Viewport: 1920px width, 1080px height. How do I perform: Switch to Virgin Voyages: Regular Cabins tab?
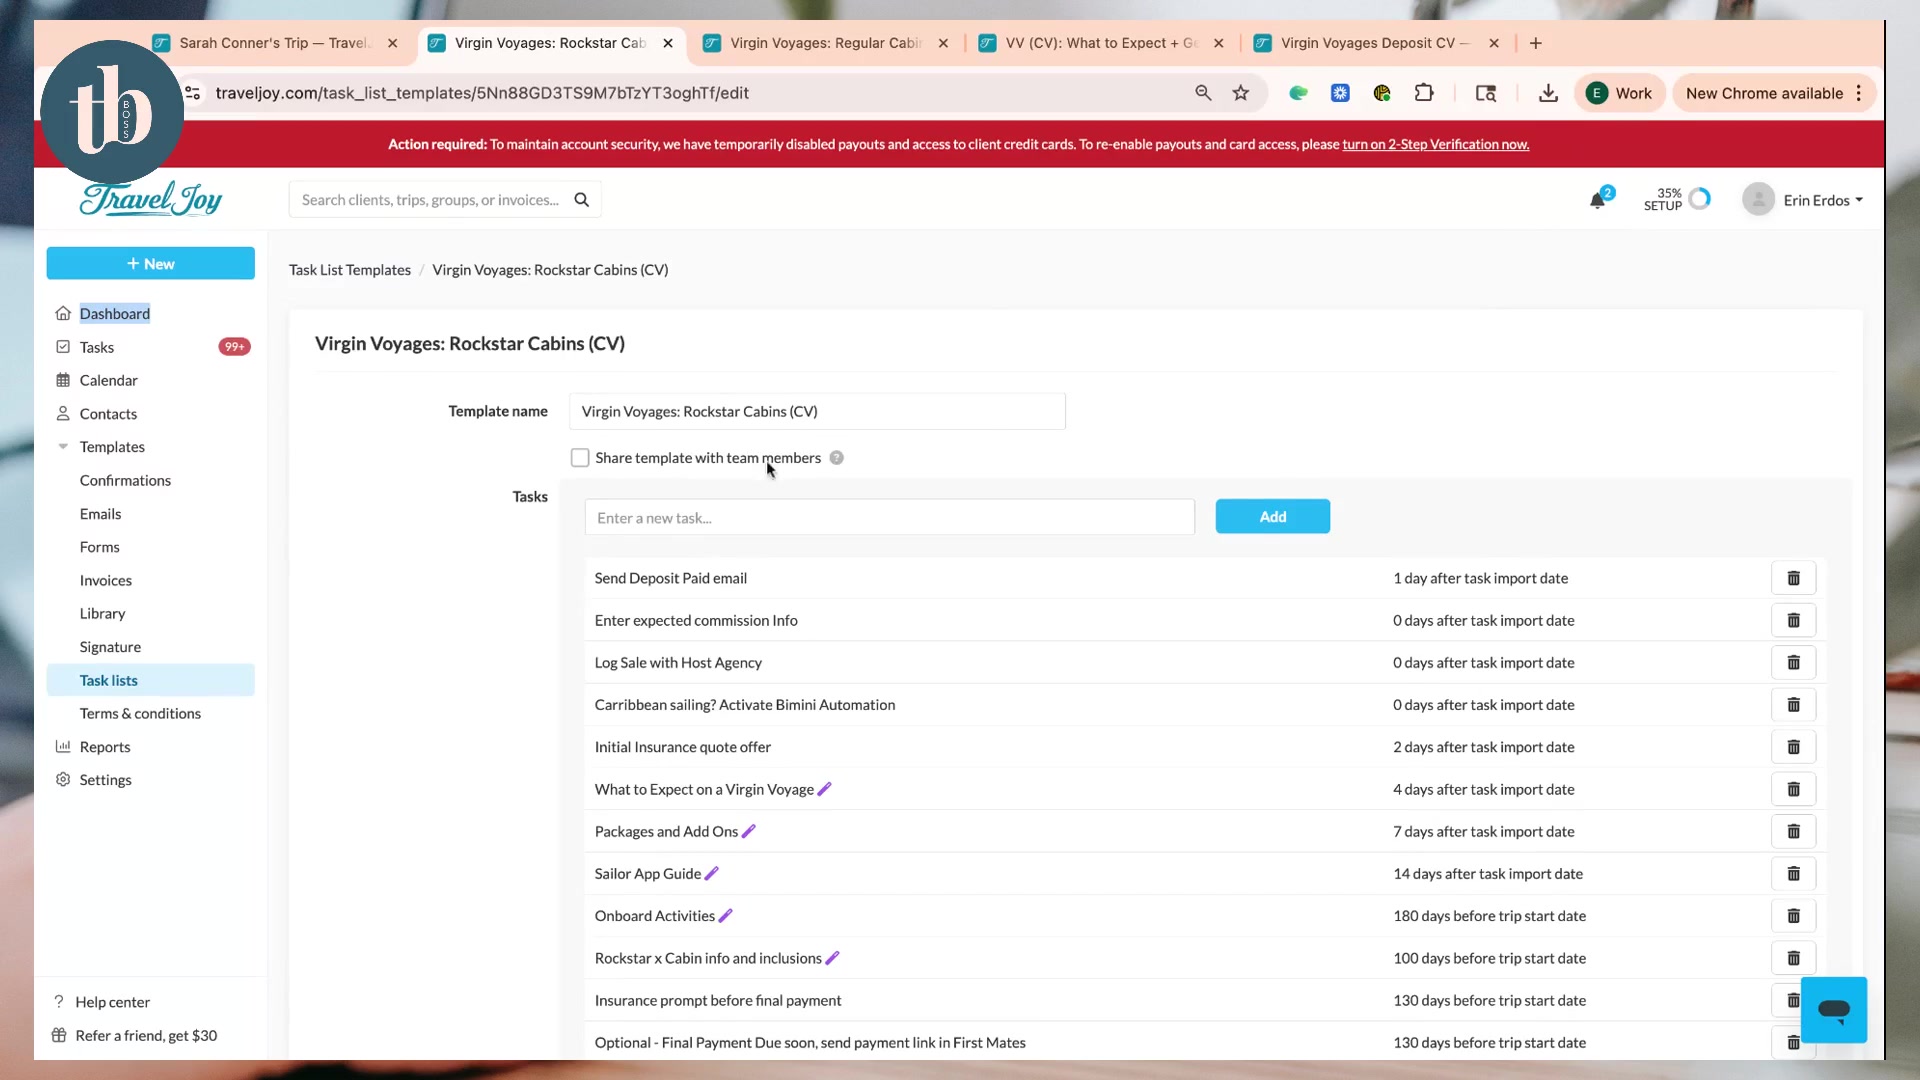click(x=826, y=43)
